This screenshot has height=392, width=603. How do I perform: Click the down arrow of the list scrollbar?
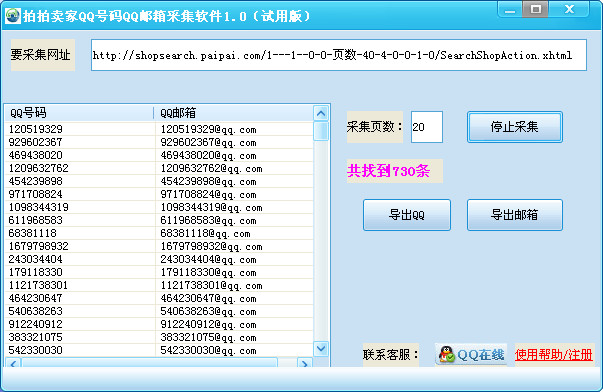tap(321, 349)
